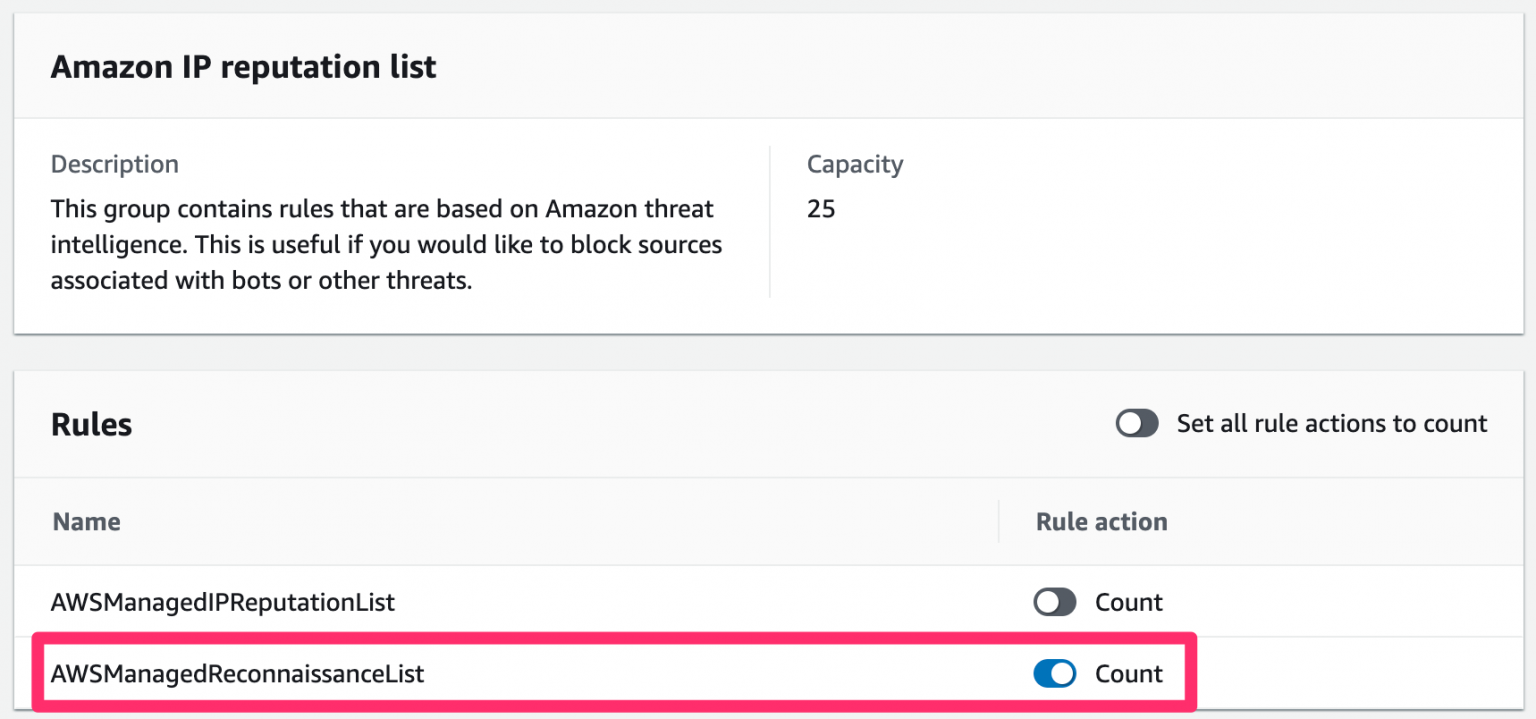Select the Capacity value 25
The image size is (1536, 719).
pyautogui.click(x=821, y=209)
